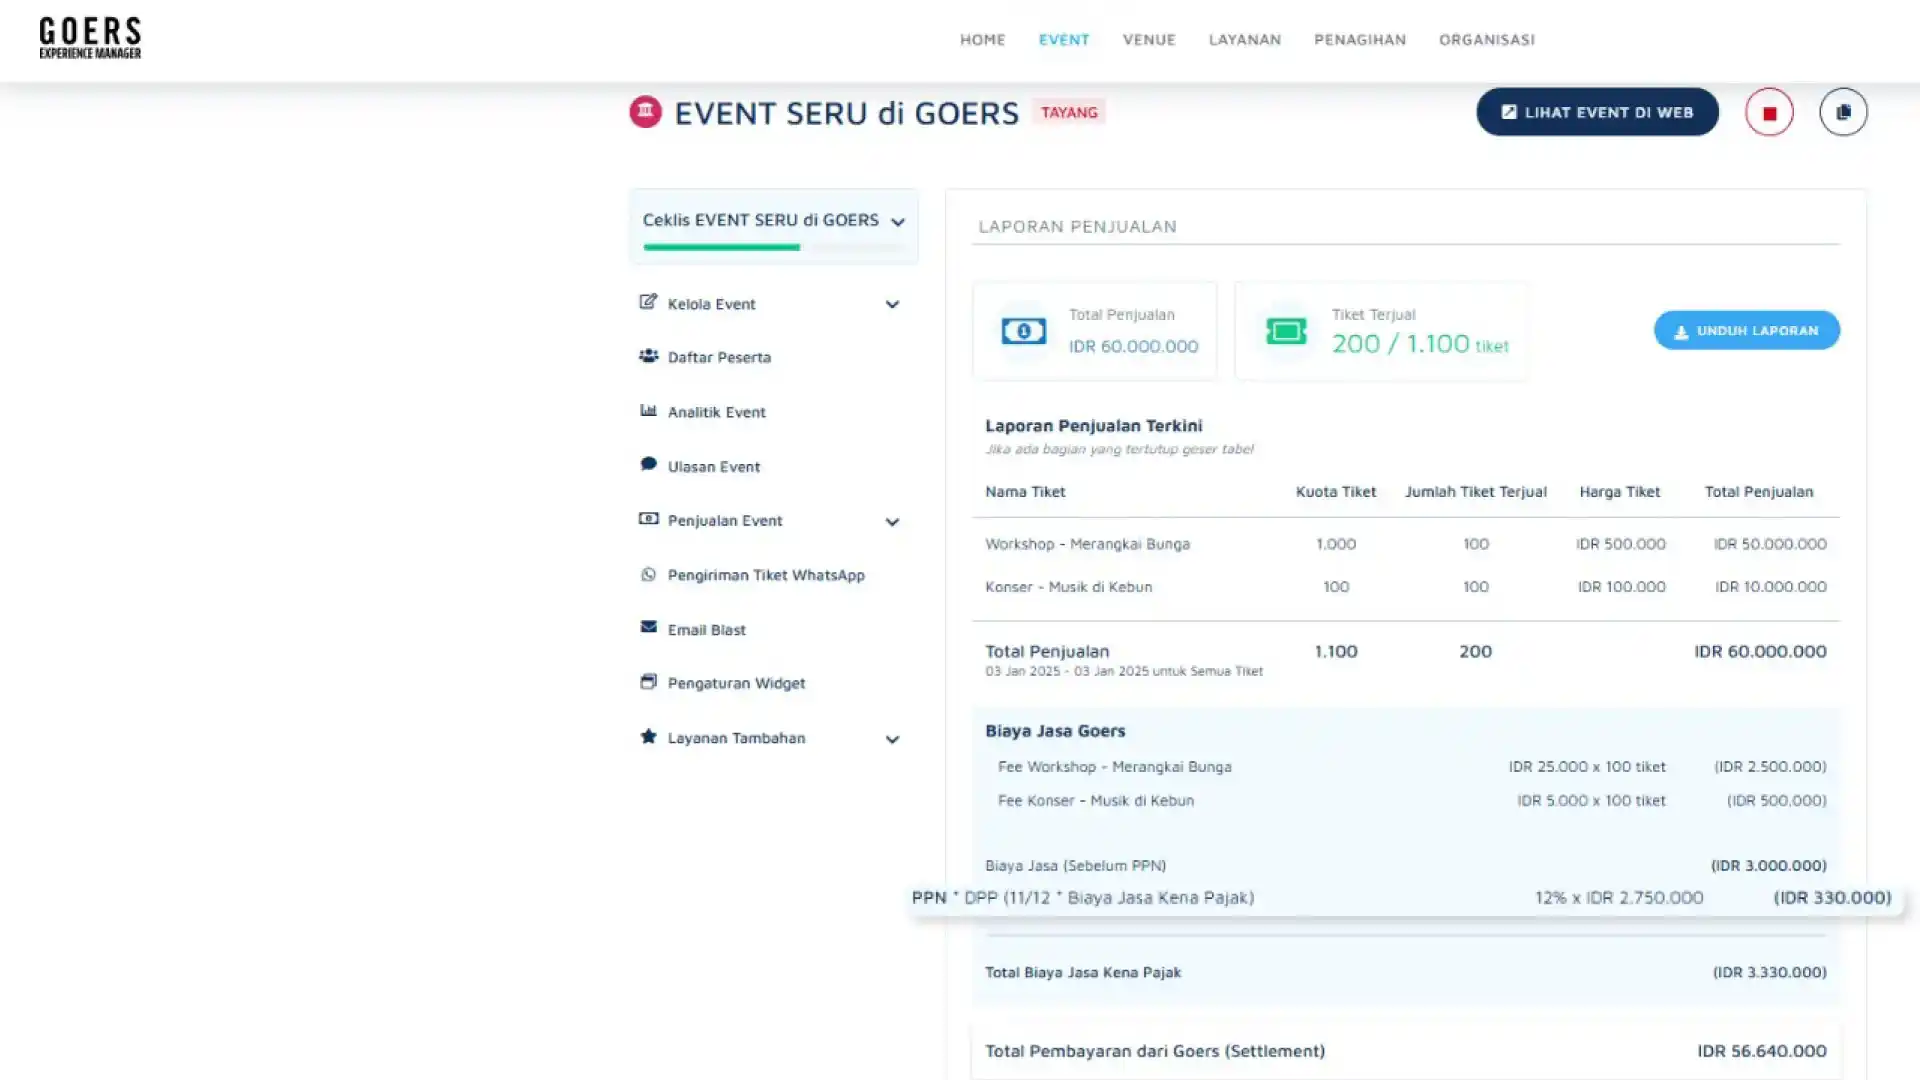Open Analitik Event in sidebar
Viewport: 1920px width, 1080px height.
(x=716, y=412)
